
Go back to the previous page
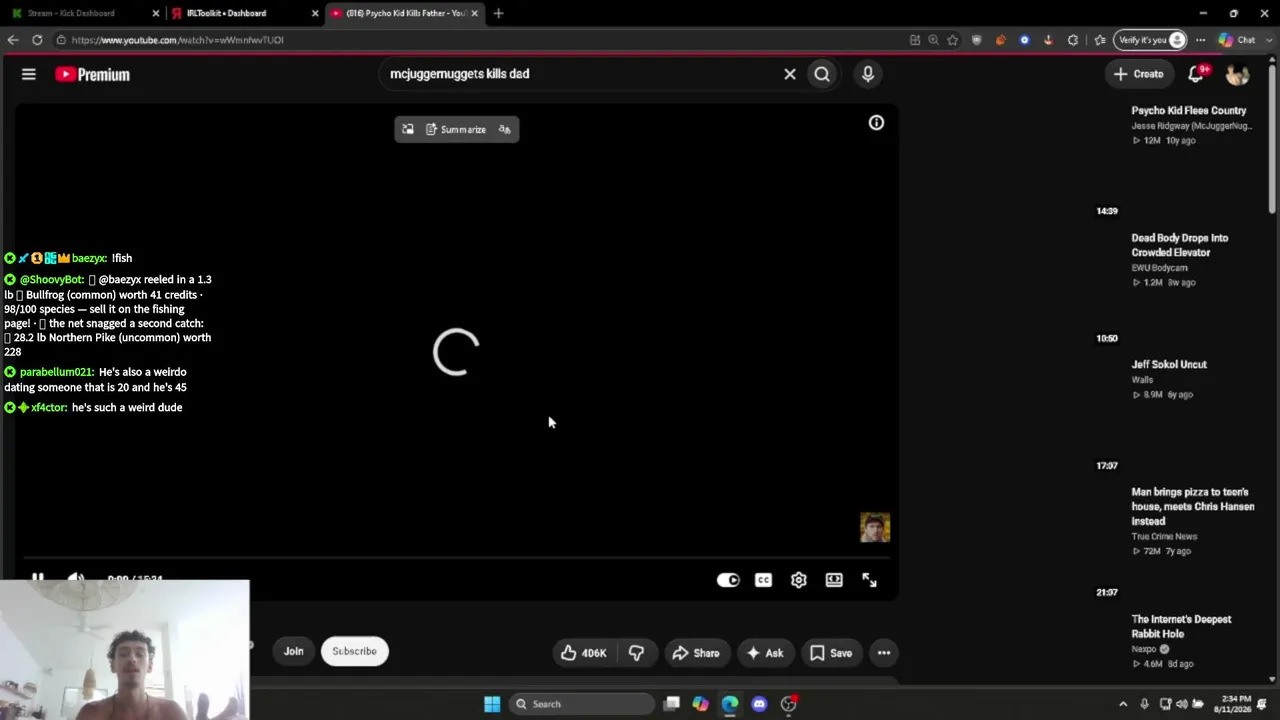12,40
